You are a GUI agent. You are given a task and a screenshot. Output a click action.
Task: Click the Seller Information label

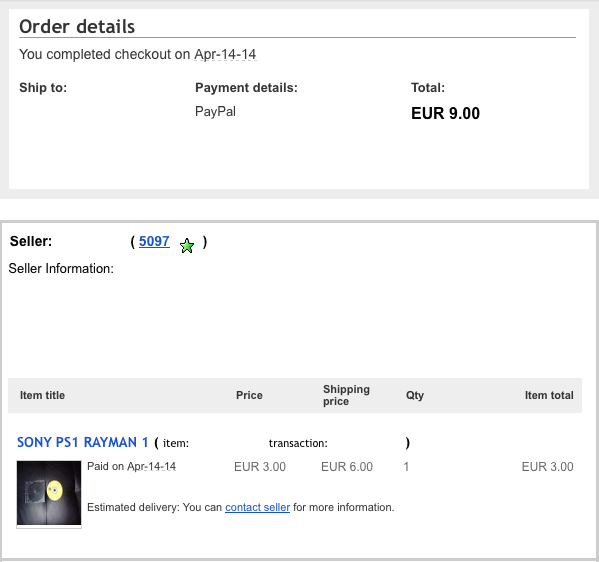pyautogui.click(x=61, y=269)
